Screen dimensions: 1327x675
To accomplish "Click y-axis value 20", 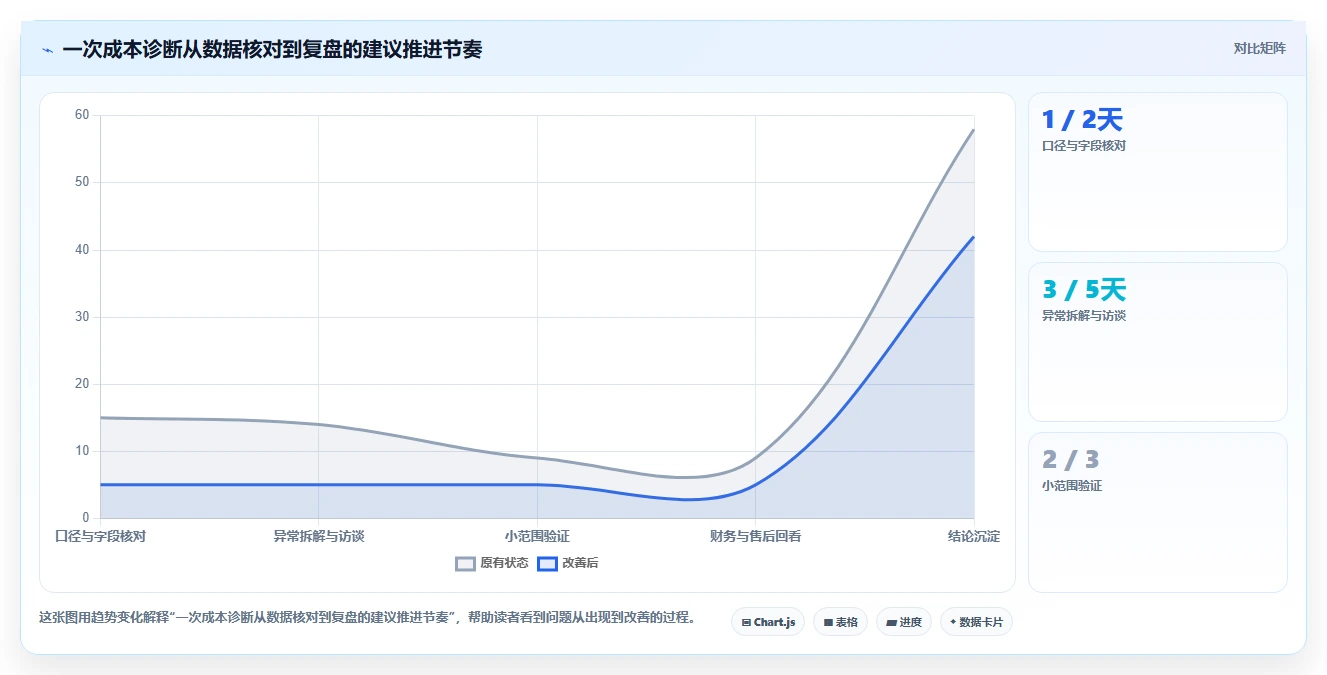I will tap(82, 384).
